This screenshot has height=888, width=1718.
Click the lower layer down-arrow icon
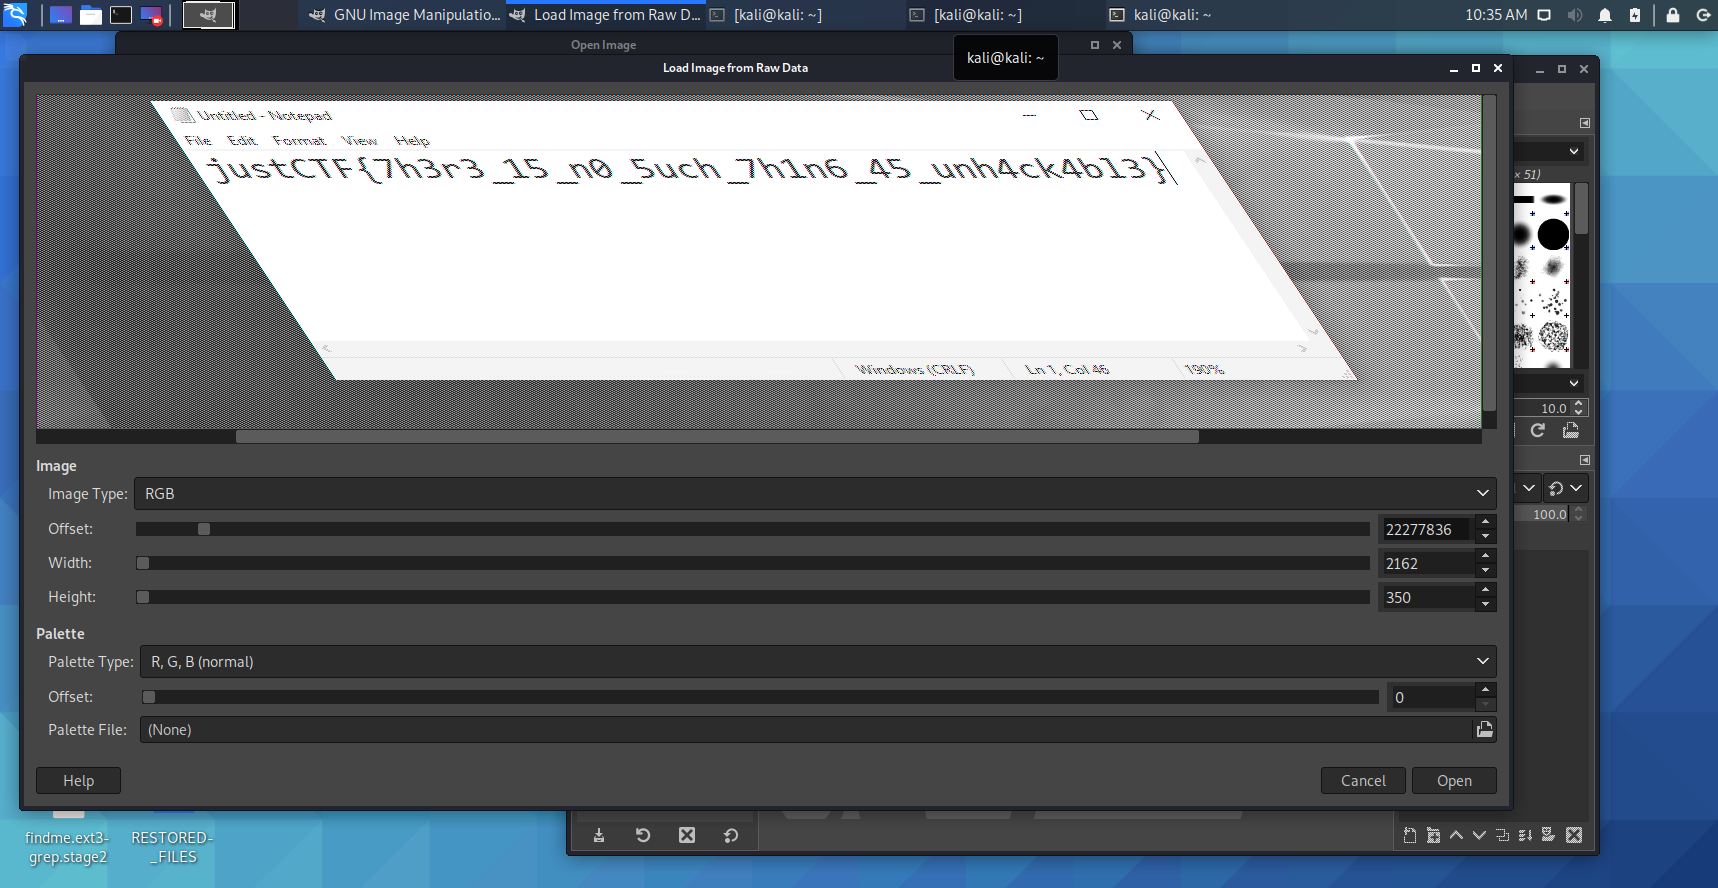click(1479, 835)
